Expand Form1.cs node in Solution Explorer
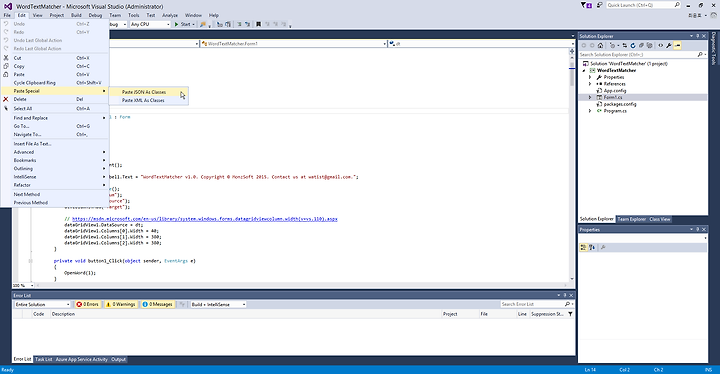720x374 pixels. (x=590, y=97)
